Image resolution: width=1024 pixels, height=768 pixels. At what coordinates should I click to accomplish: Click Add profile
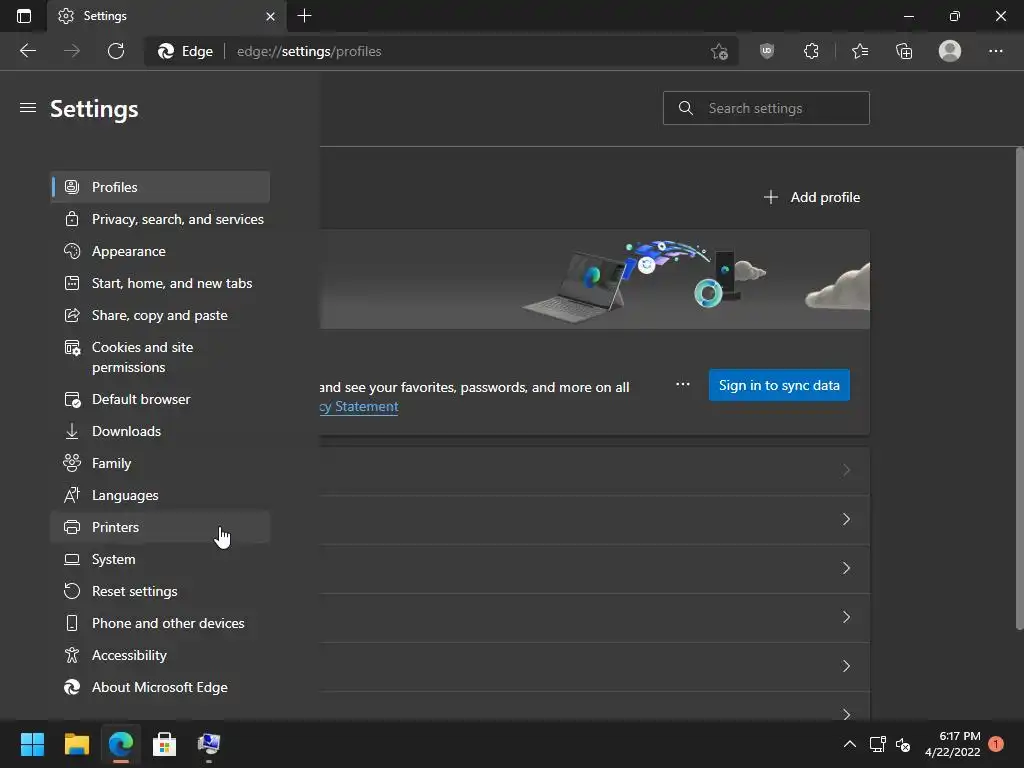click(x=812, y=197)
